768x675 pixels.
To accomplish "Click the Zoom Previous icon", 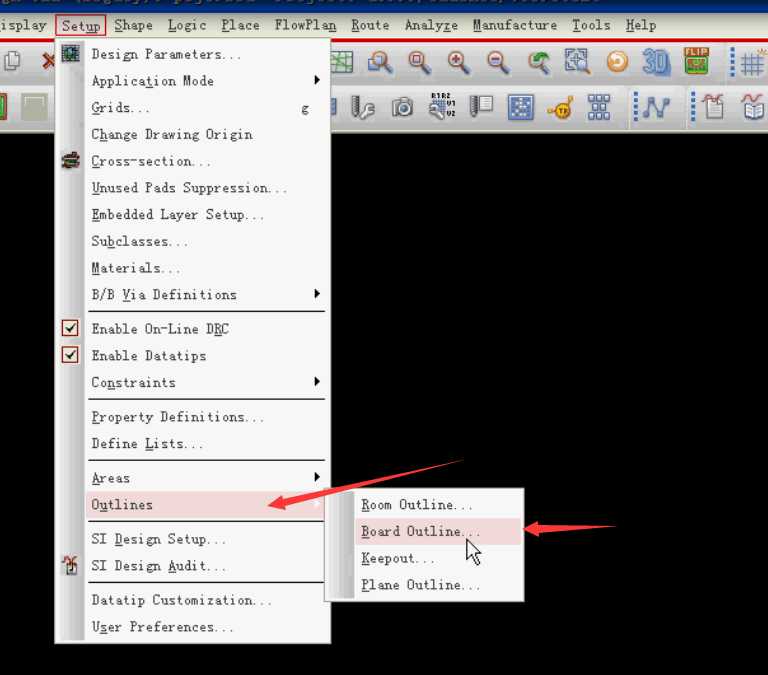I will (x=539, y=62).
